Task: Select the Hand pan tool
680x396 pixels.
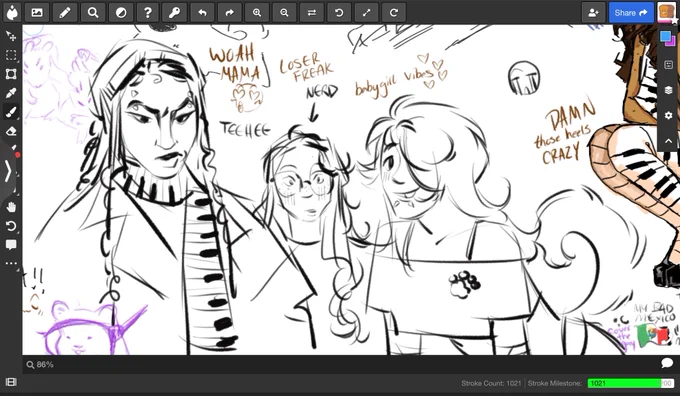Action: point(11,207)
